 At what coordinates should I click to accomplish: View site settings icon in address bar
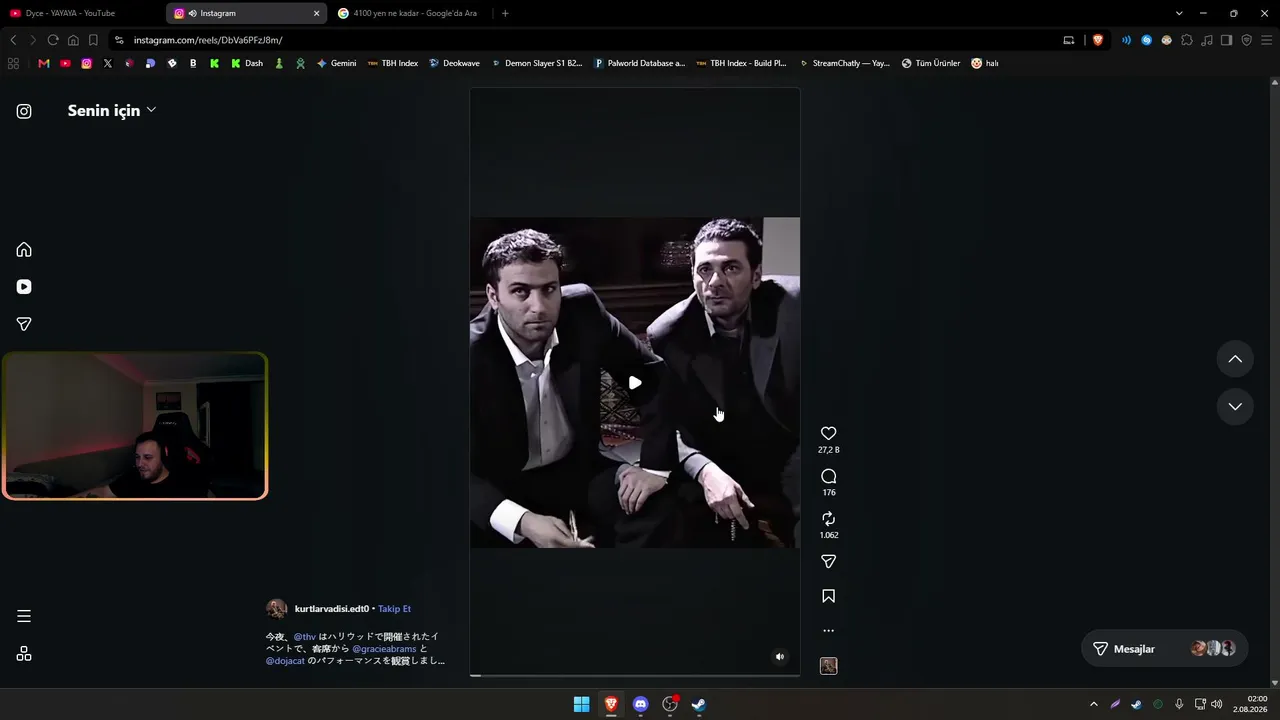119,40
